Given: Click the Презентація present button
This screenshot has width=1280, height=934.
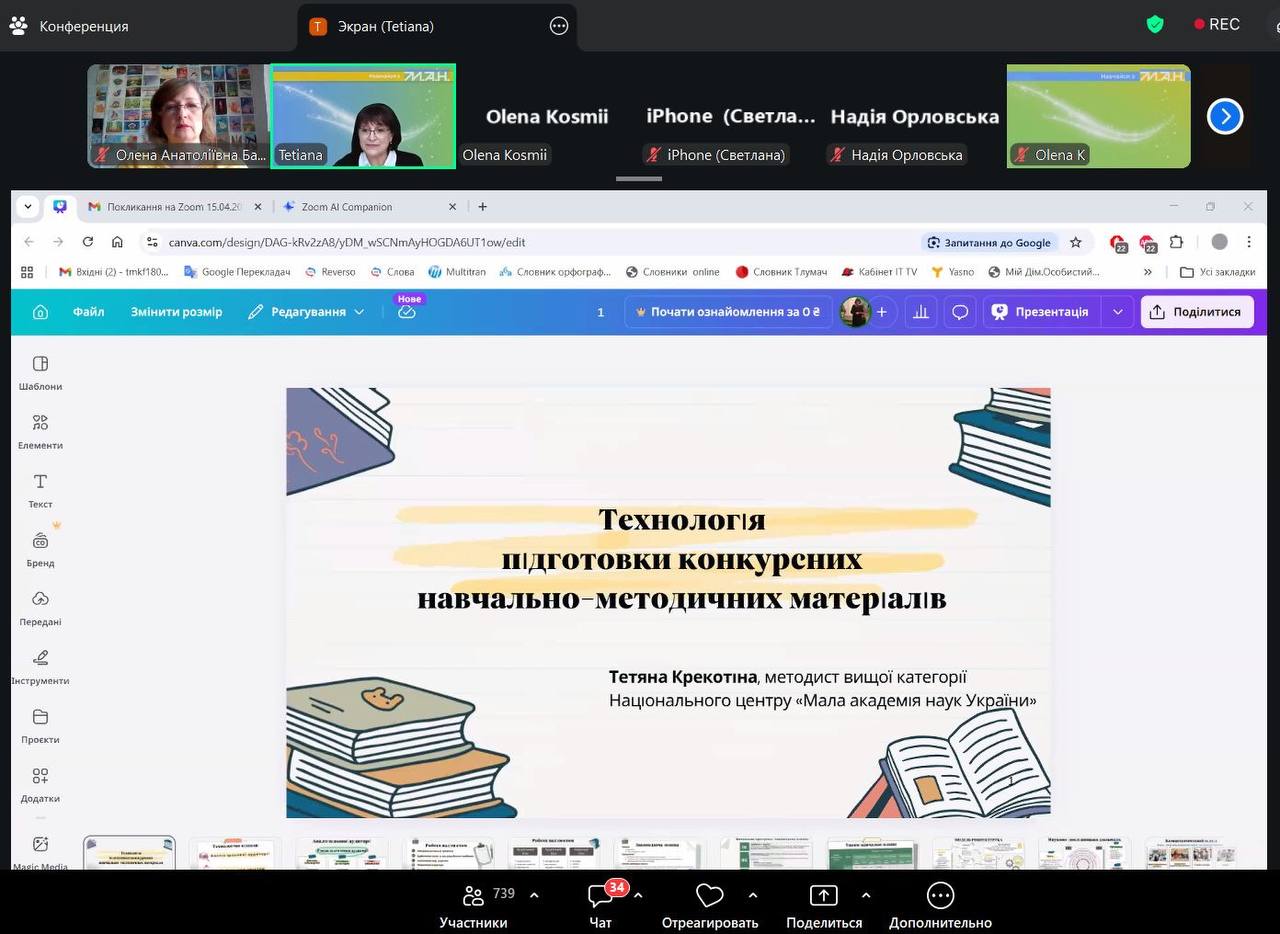Looking at the screenshot, I should [1040, 312].
